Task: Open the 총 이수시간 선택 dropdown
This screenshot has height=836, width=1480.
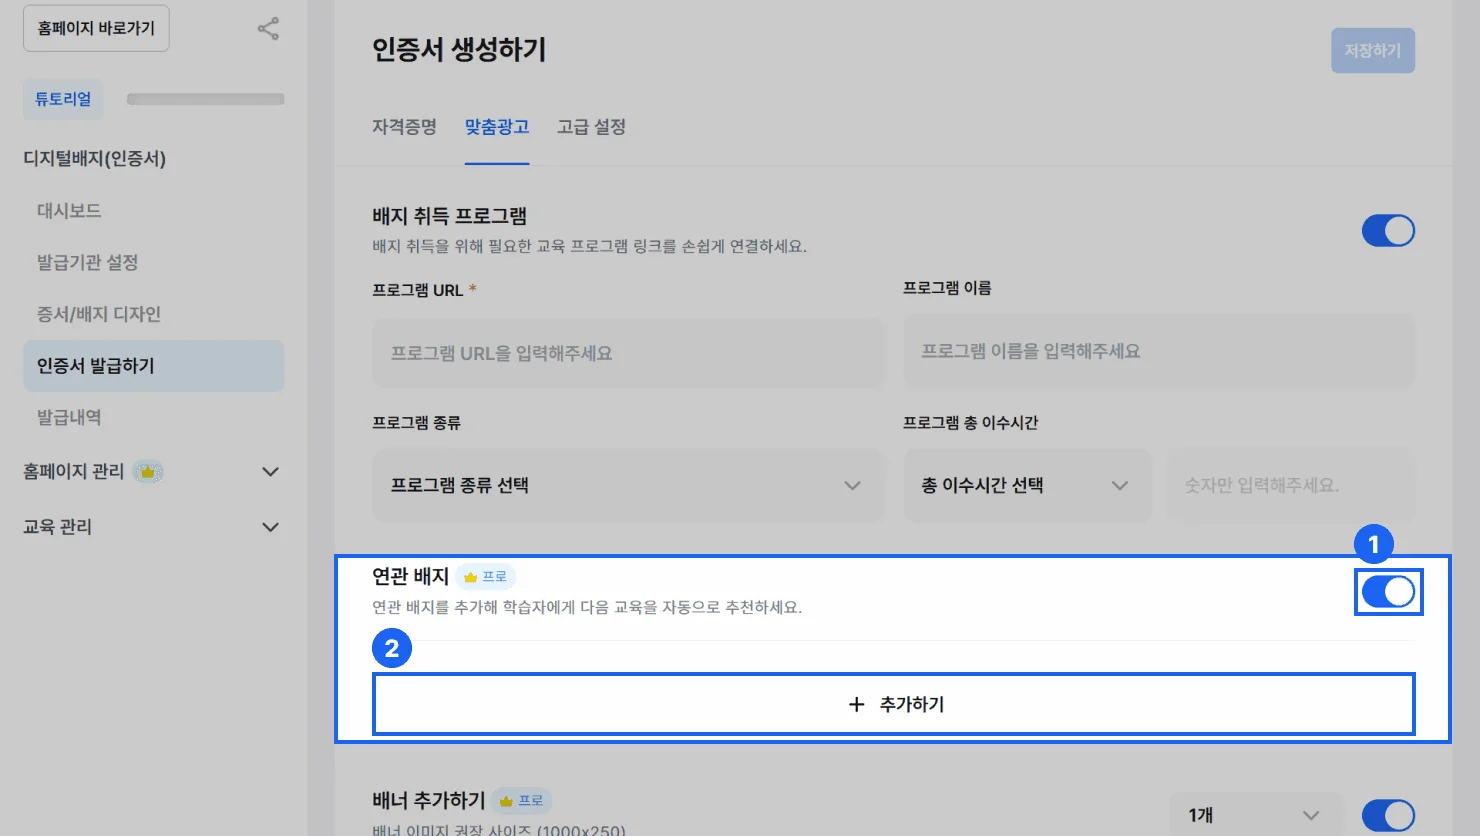Action: [x=1027, y=486]
